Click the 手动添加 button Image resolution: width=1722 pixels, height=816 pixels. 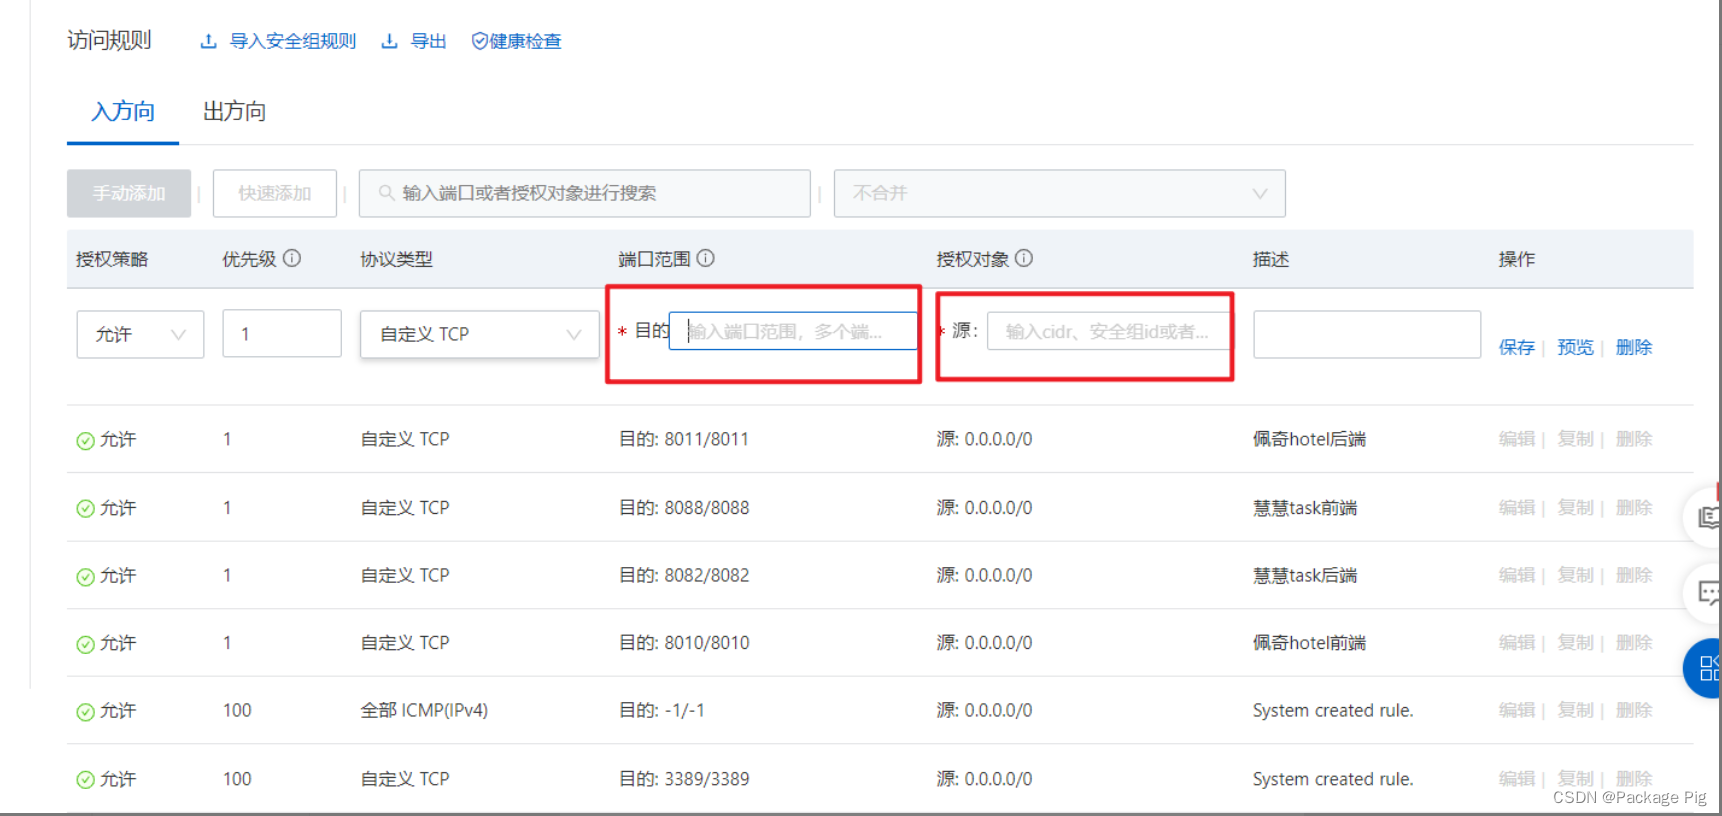pyautogui.click(x=129, y=193)
